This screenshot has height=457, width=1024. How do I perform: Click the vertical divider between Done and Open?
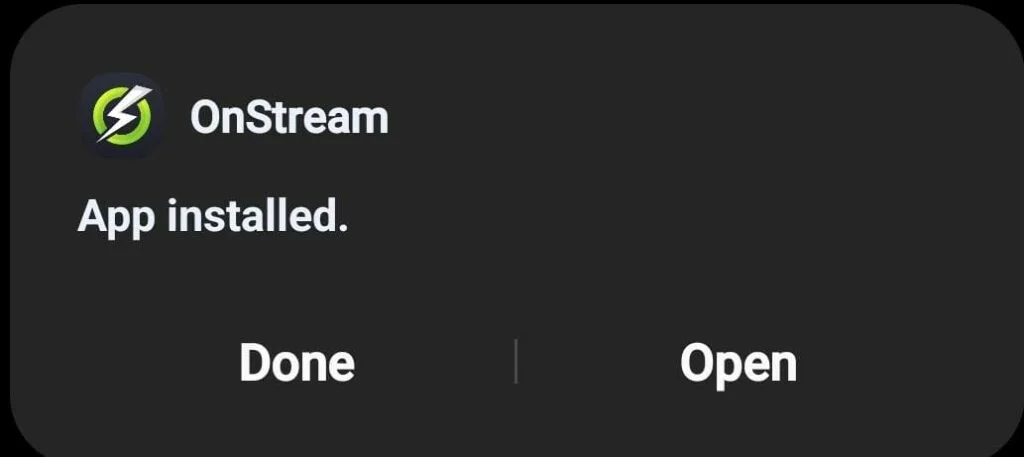516,361
